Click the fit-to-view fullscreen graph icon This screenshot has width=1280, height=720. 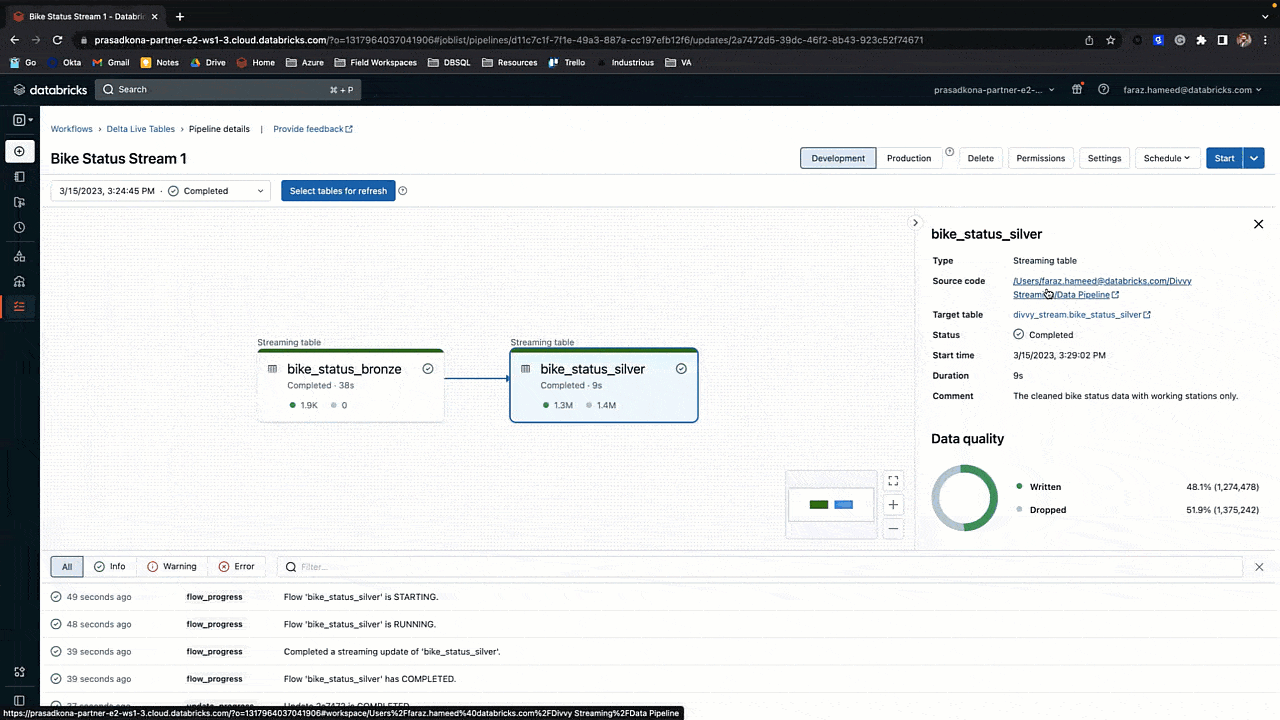(x=894, y=481)
